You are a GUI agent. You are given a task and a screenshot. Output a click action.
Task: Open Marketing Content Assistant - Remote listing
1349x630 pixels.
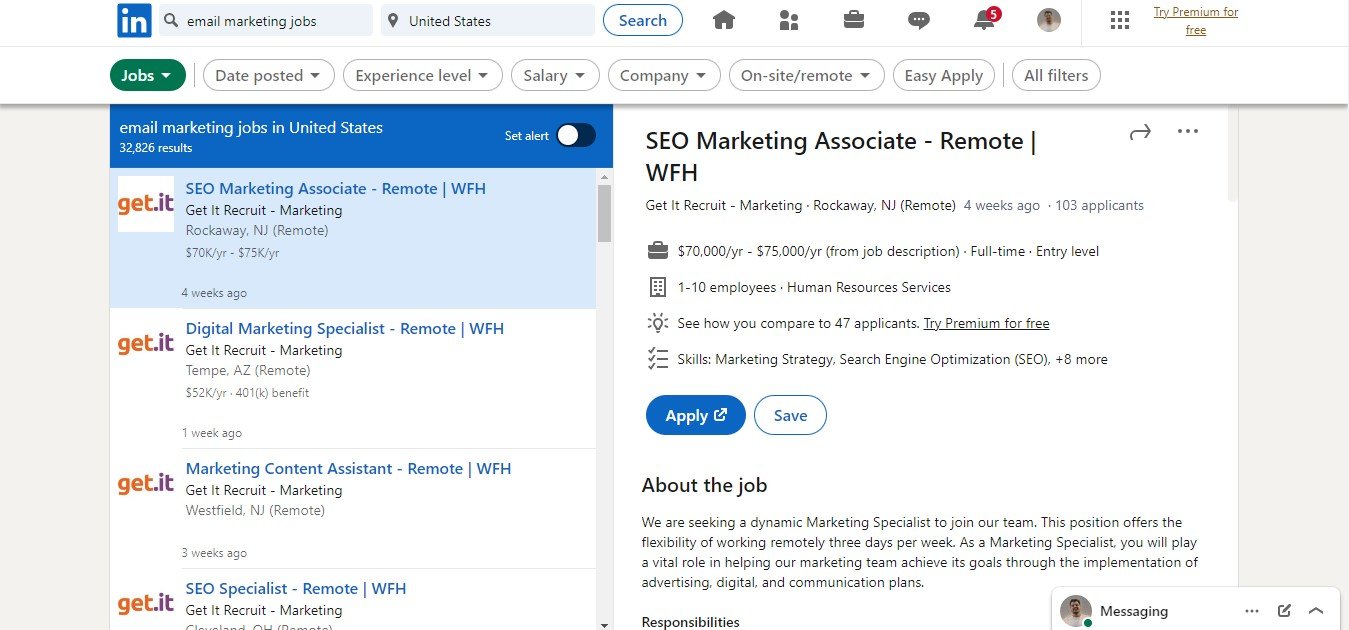click(x=348, y=468)
